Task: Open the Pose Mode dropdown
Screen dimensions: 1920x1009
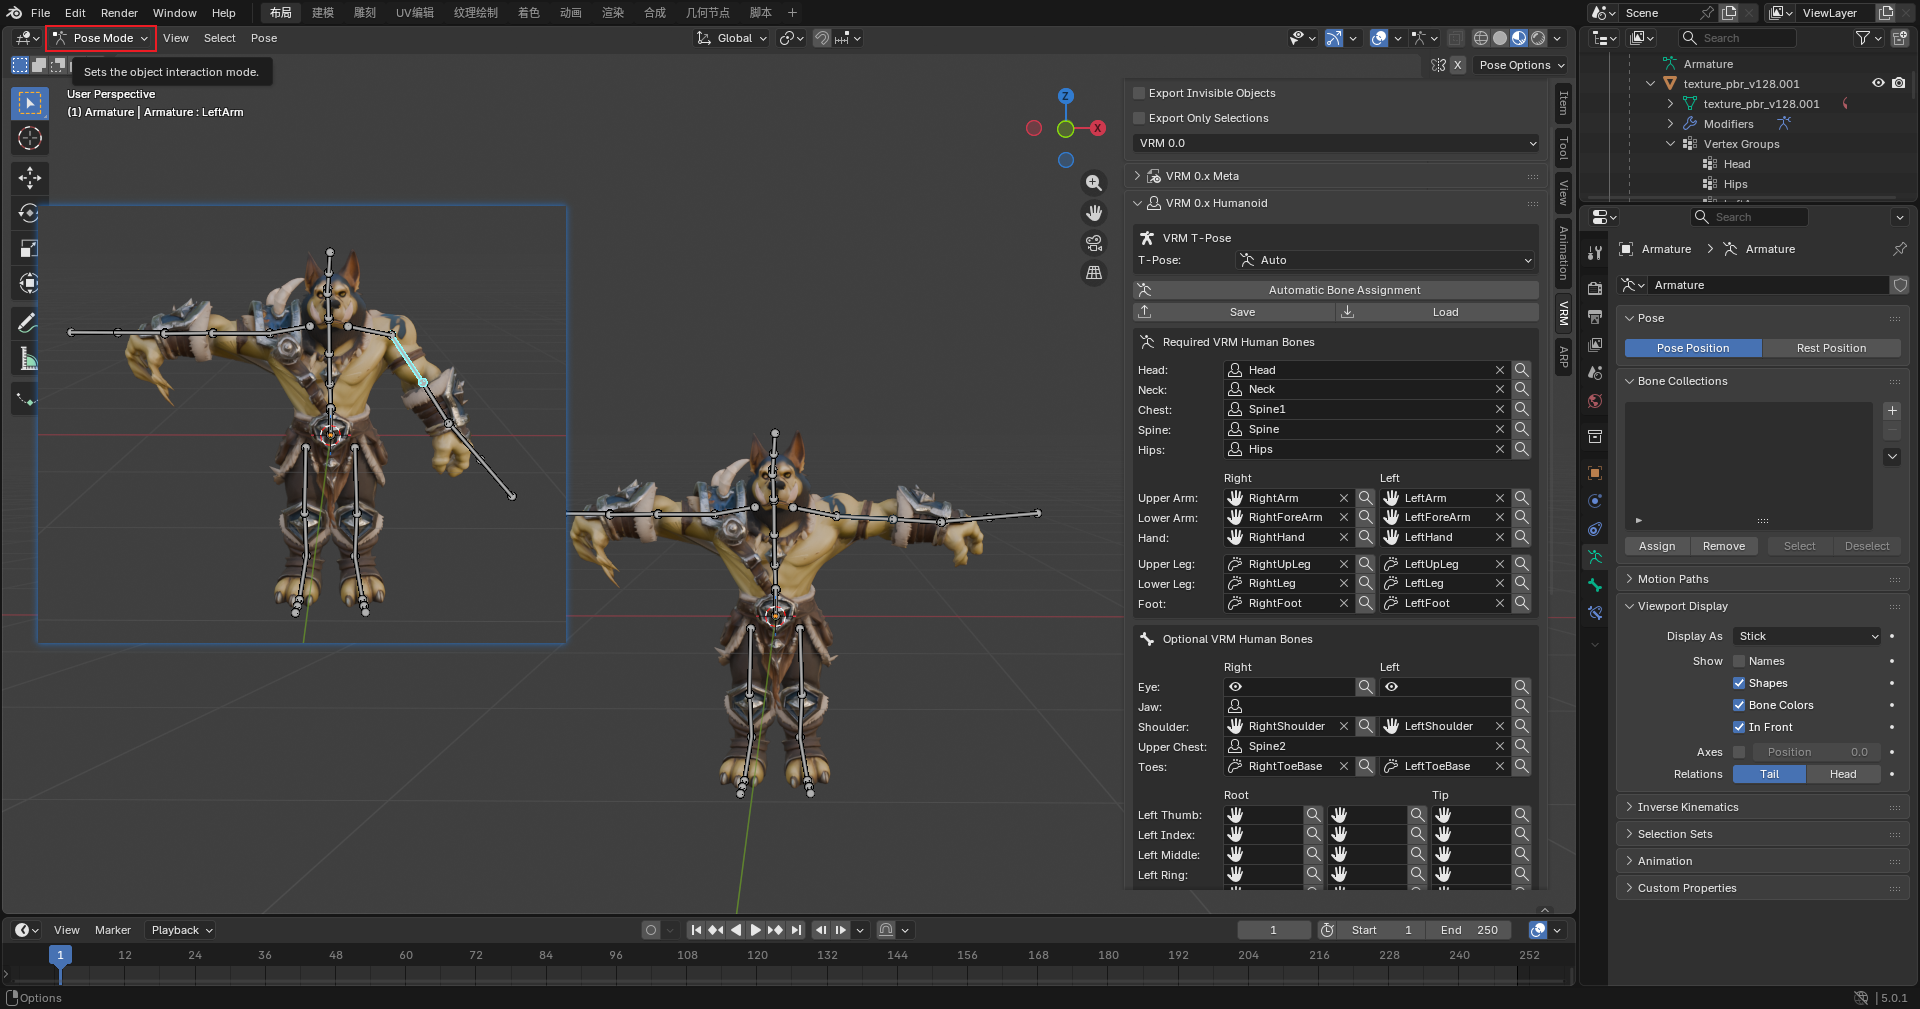Action: (101, 38)
